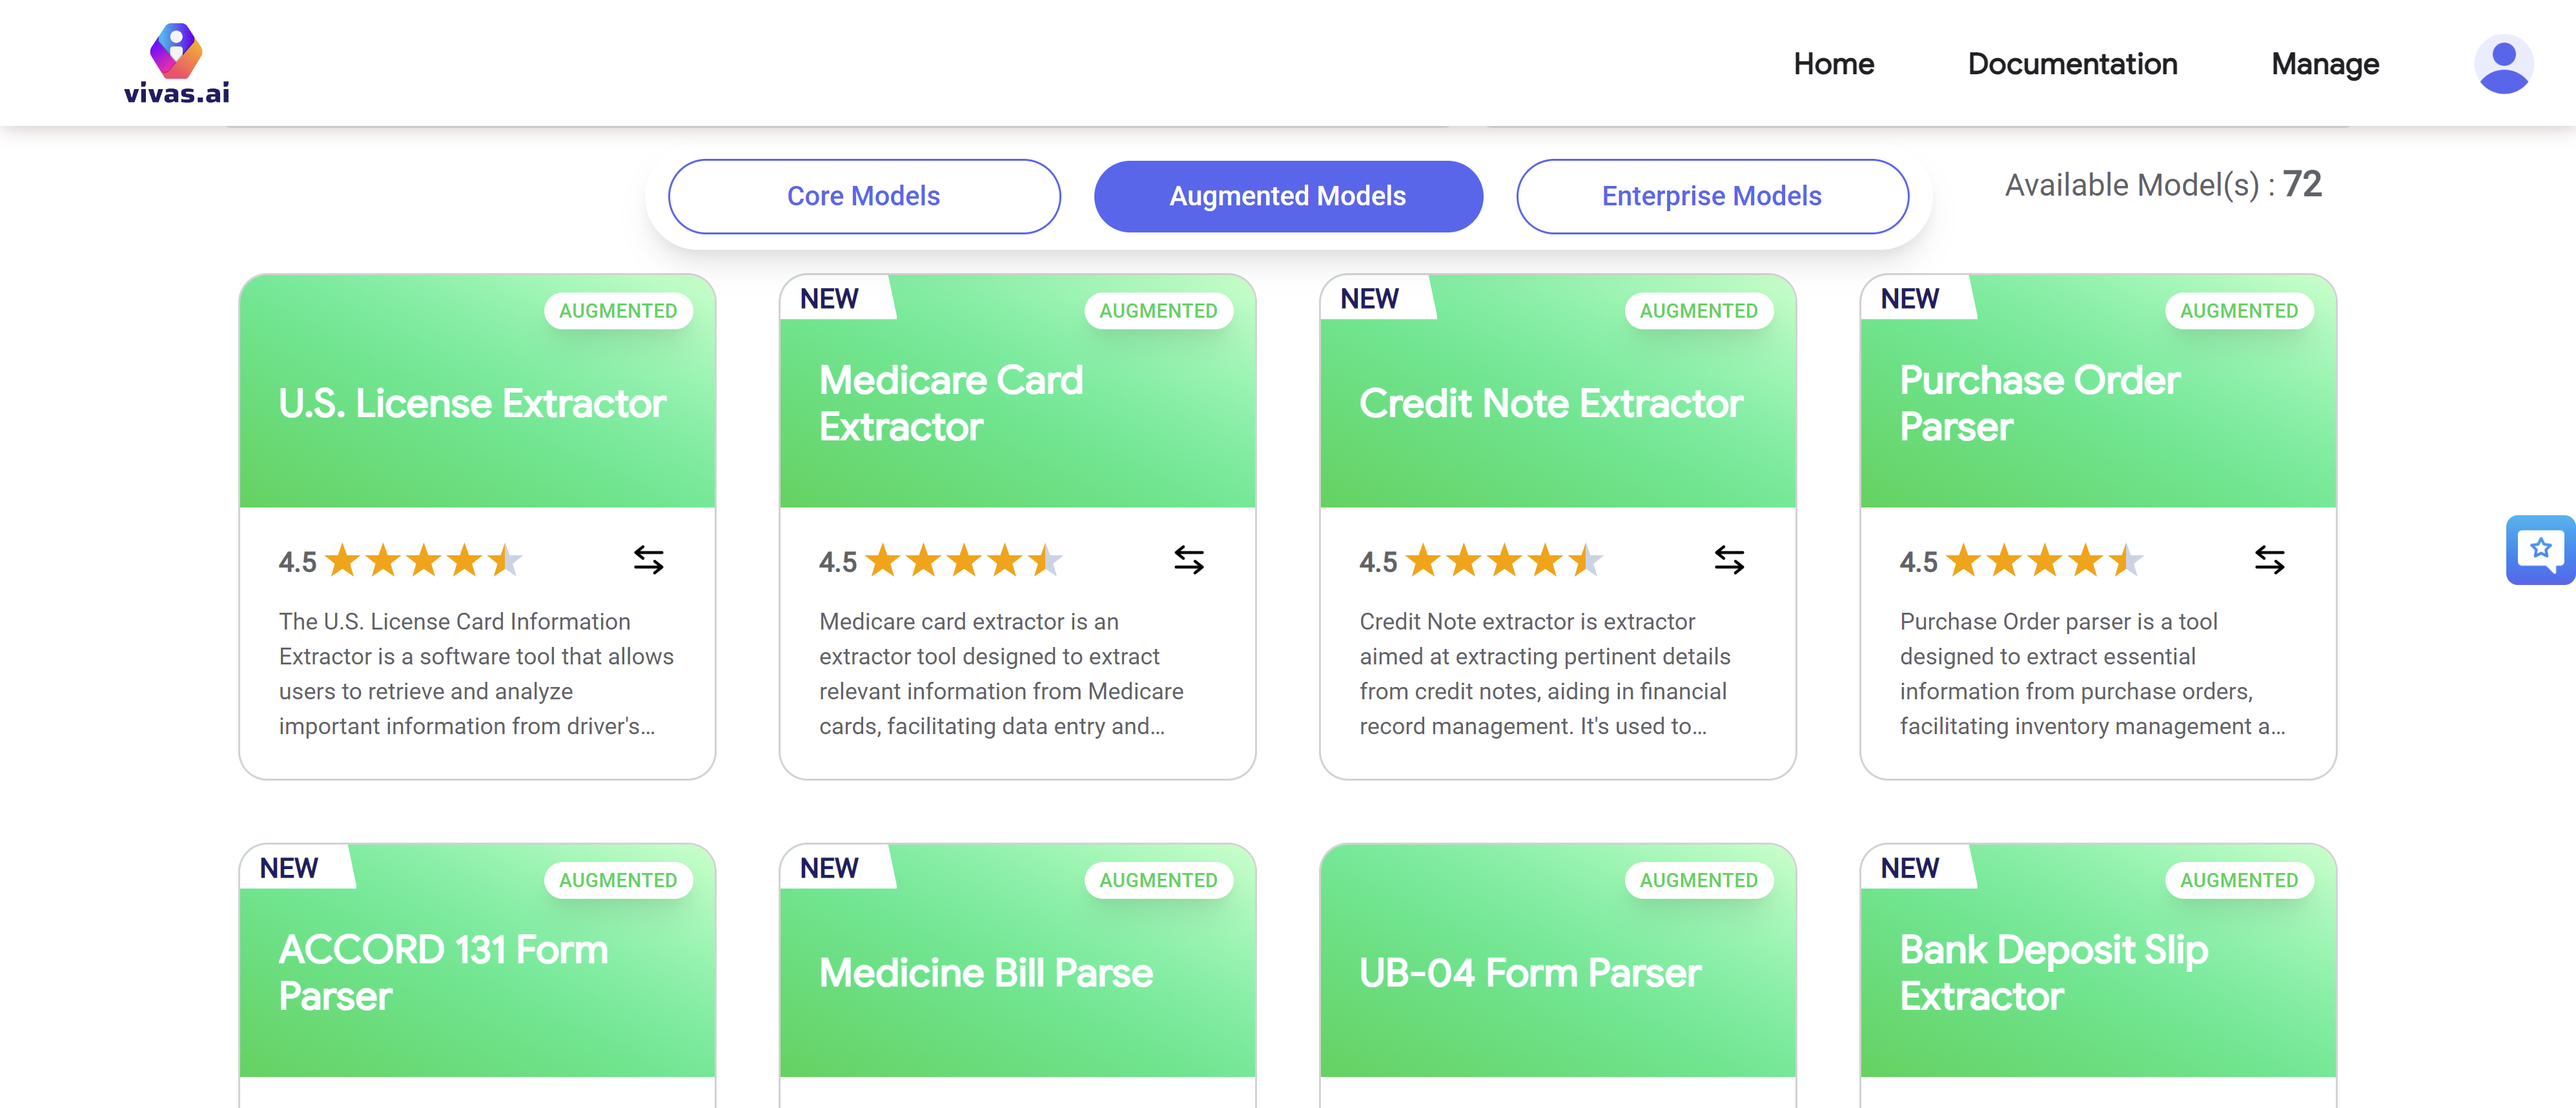Open the Credit Note Extractor card
2576x1108 pixels.
(1550, 404)
